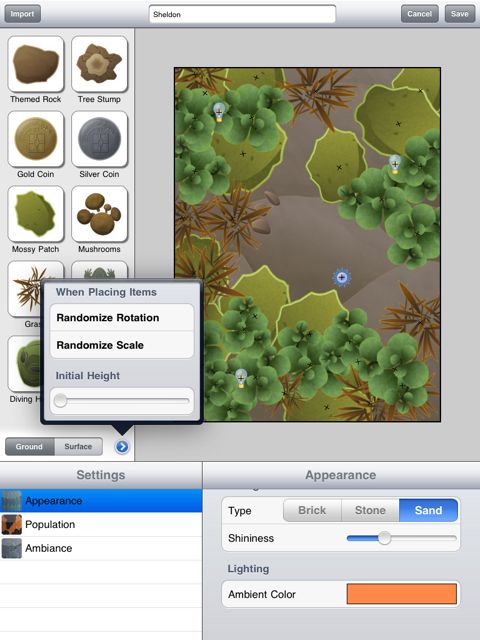Image resolution: width=480 pixels, height=640 pixels.
Task: Set ground type to Stone
Action: [370, 510]
